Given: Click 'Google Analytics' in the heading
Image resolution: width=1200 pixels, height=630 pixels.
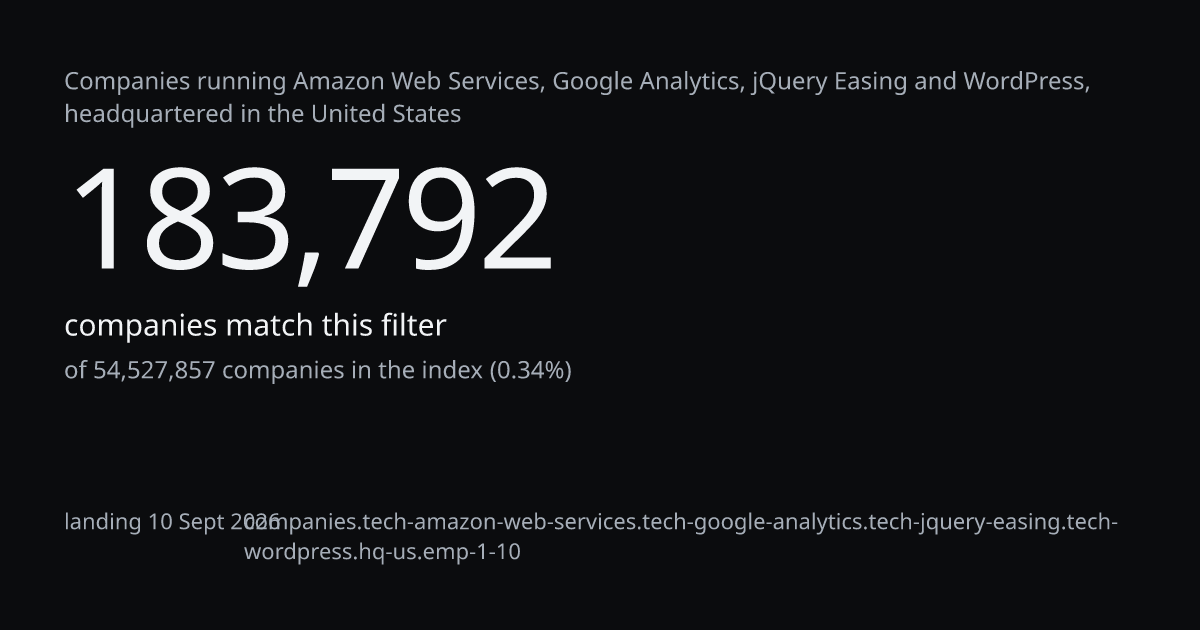Looking at the screenshot, I should (647, 82).
